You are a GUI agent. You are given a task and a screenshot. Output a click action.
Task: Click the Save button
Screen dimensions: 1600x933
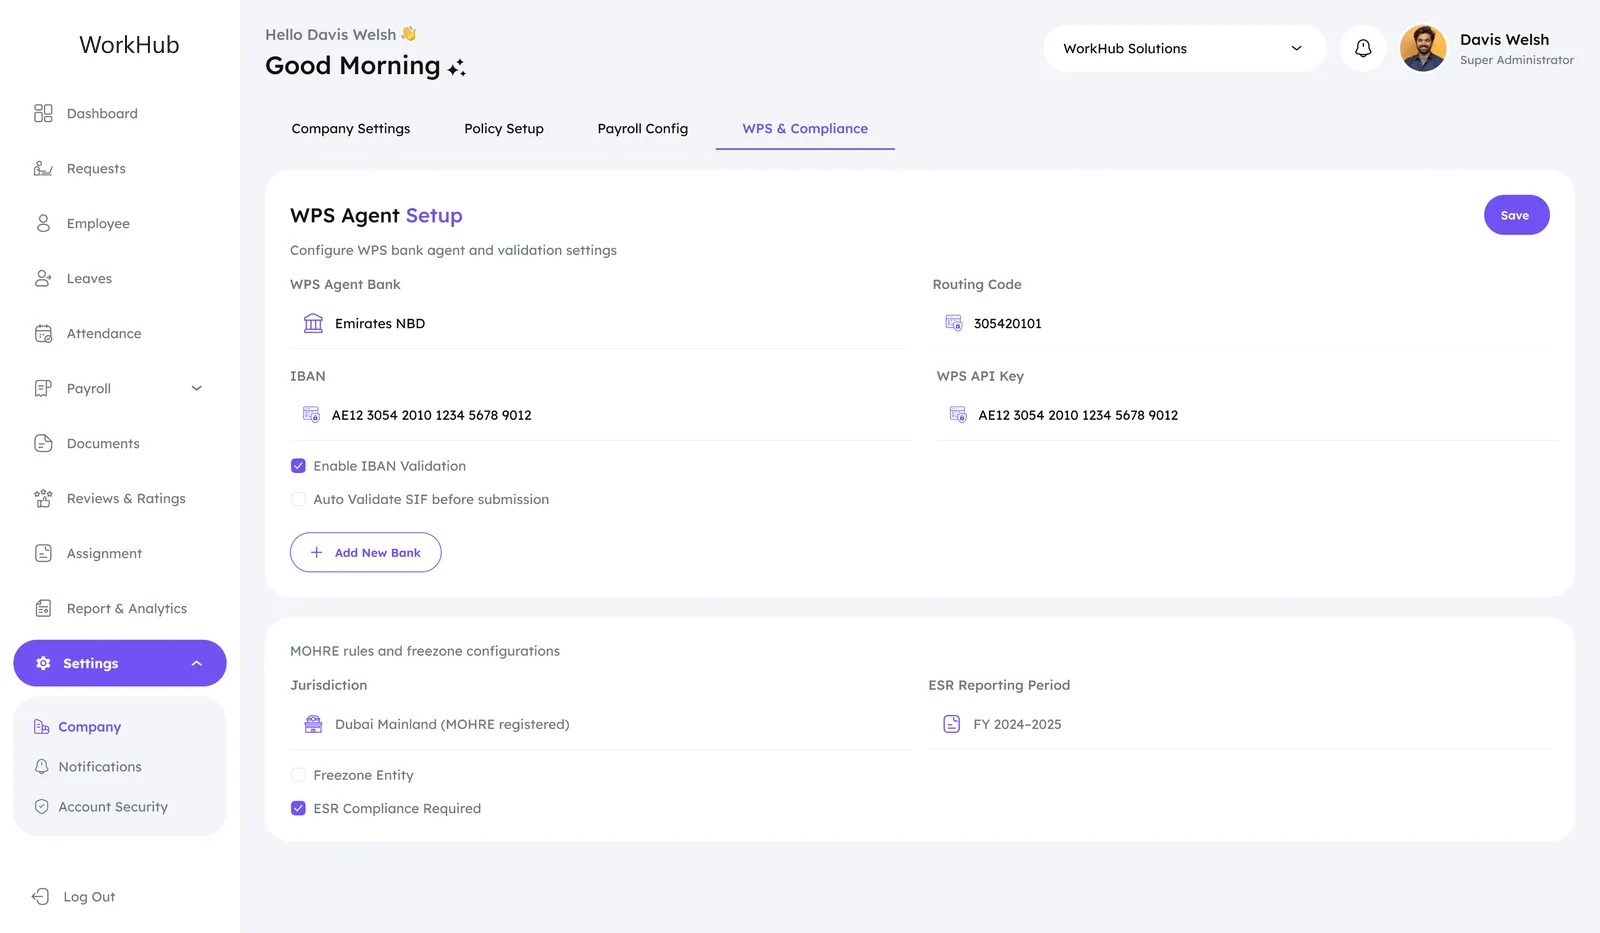[1516, 215]
